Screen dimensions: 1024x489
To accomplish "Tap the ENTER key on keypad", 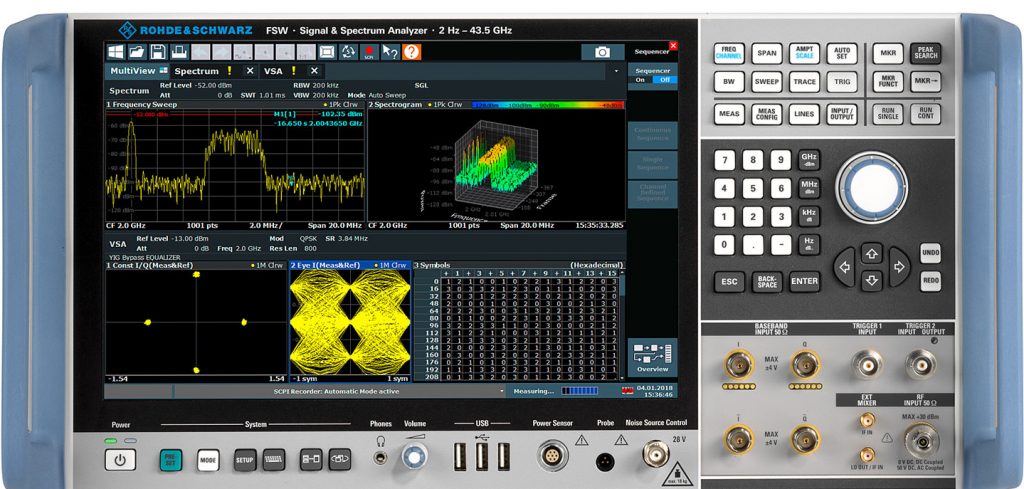I will pos(805,281).
